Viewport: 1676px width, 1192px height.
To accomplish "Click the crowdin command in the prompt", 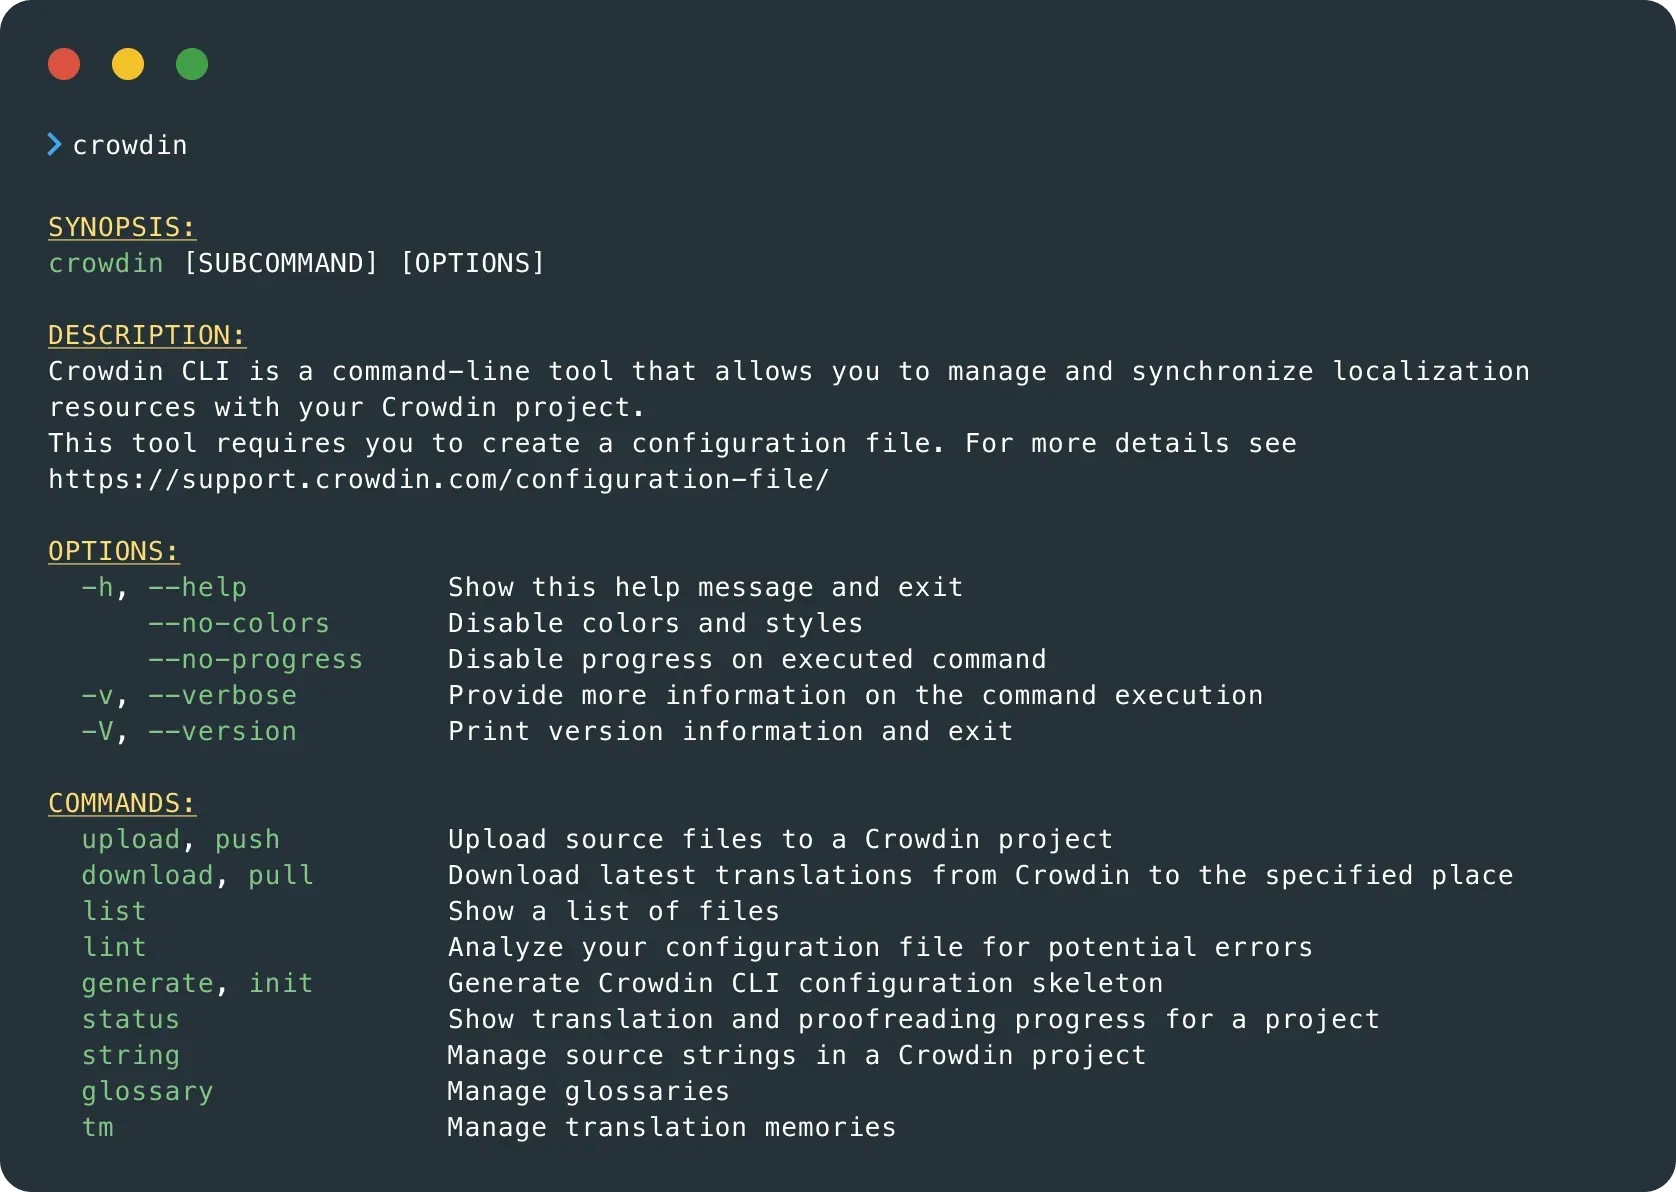I will tap(129, 145).
